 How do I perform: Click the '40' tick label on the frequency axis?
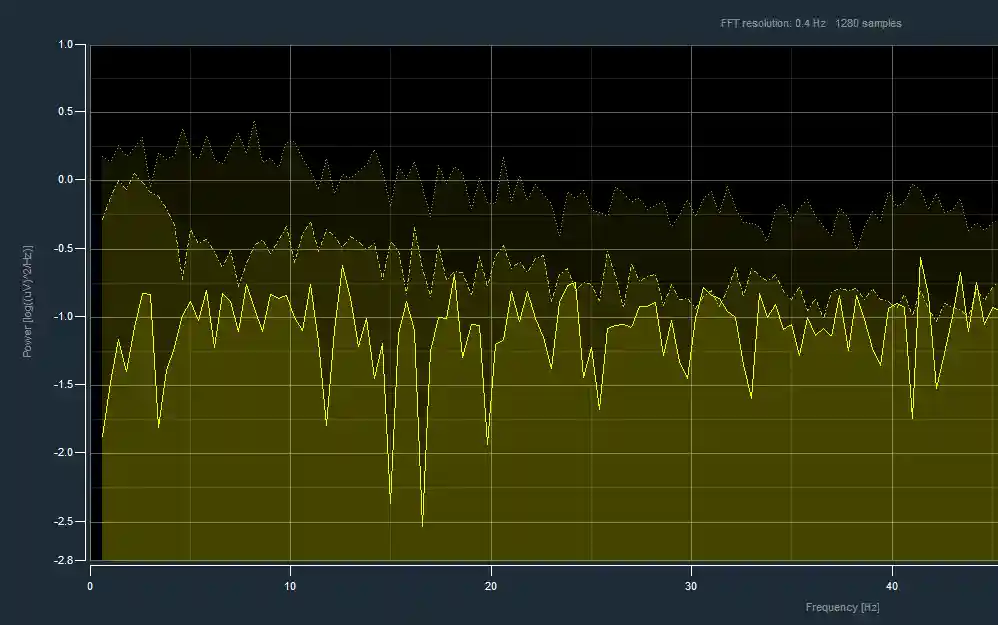(892, 586)
